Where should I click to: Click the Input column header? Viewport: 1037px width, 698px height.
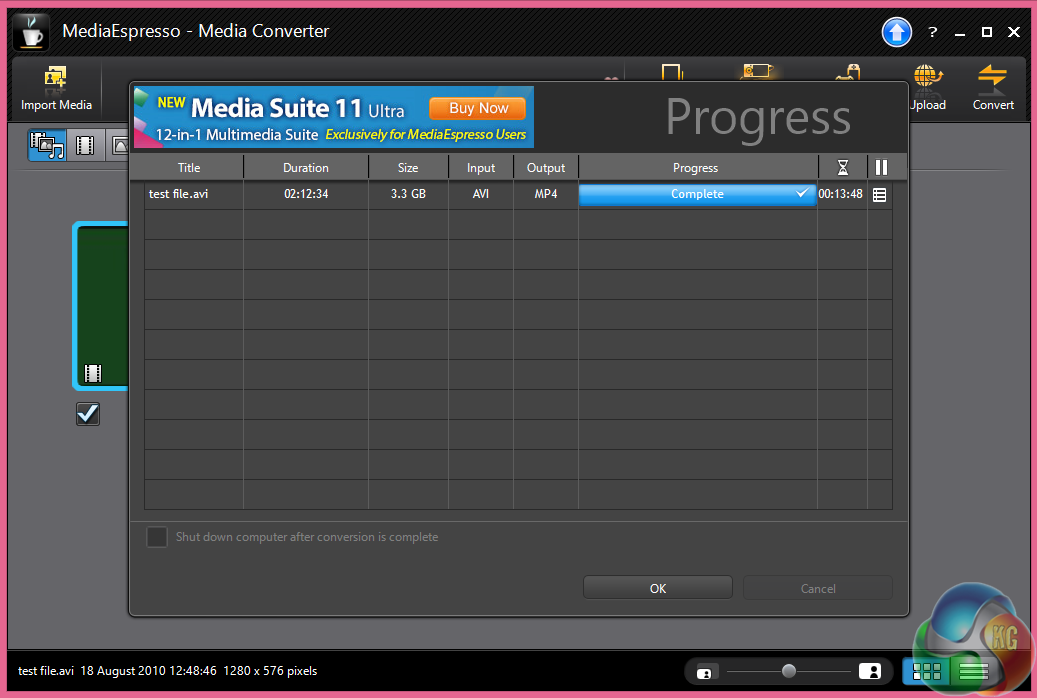[x=481, y=167]
